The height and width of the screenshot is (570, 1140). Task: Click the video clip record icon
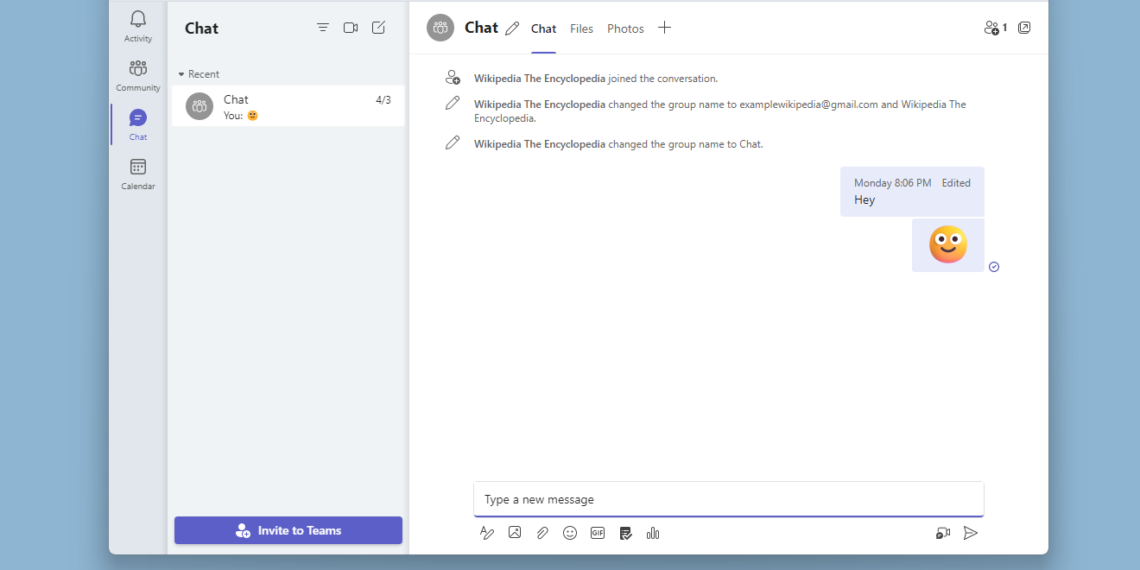pos(943,533)
